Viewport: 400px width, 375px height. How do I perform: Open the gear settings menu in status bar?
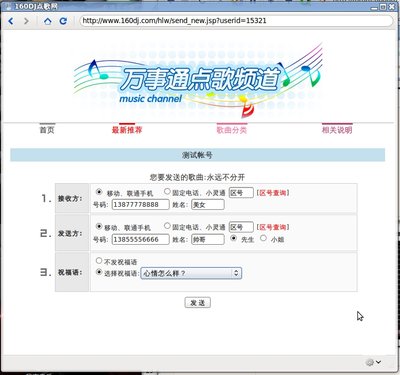click(x=373, y=362)
